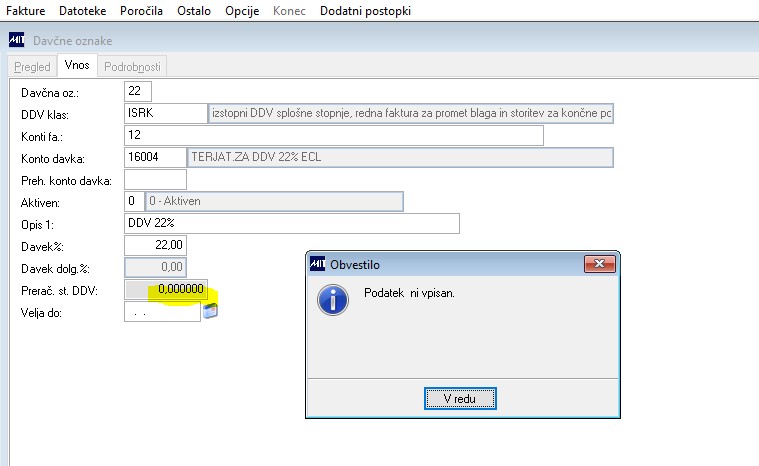This screenshot has height=466, width=759.
Task: Open the Poročila menu
Action: tap(141, 11)
